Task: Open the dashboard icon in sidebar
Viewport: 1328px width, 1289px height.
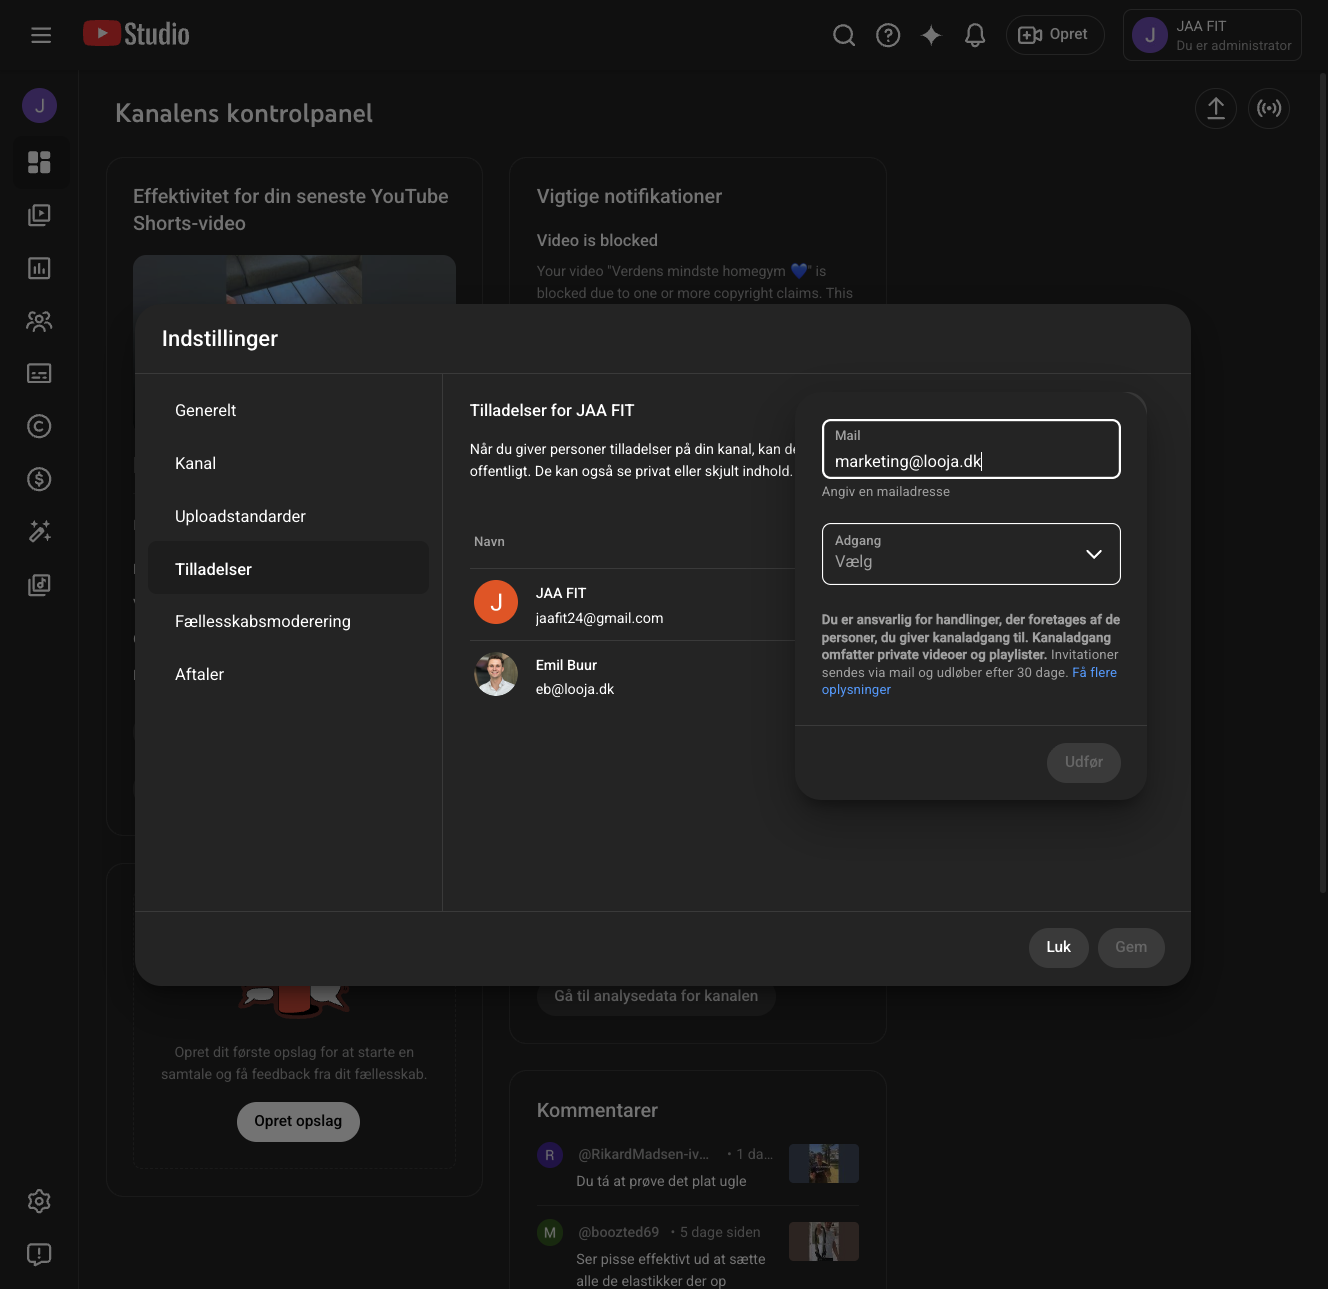Action: point(39,162)
